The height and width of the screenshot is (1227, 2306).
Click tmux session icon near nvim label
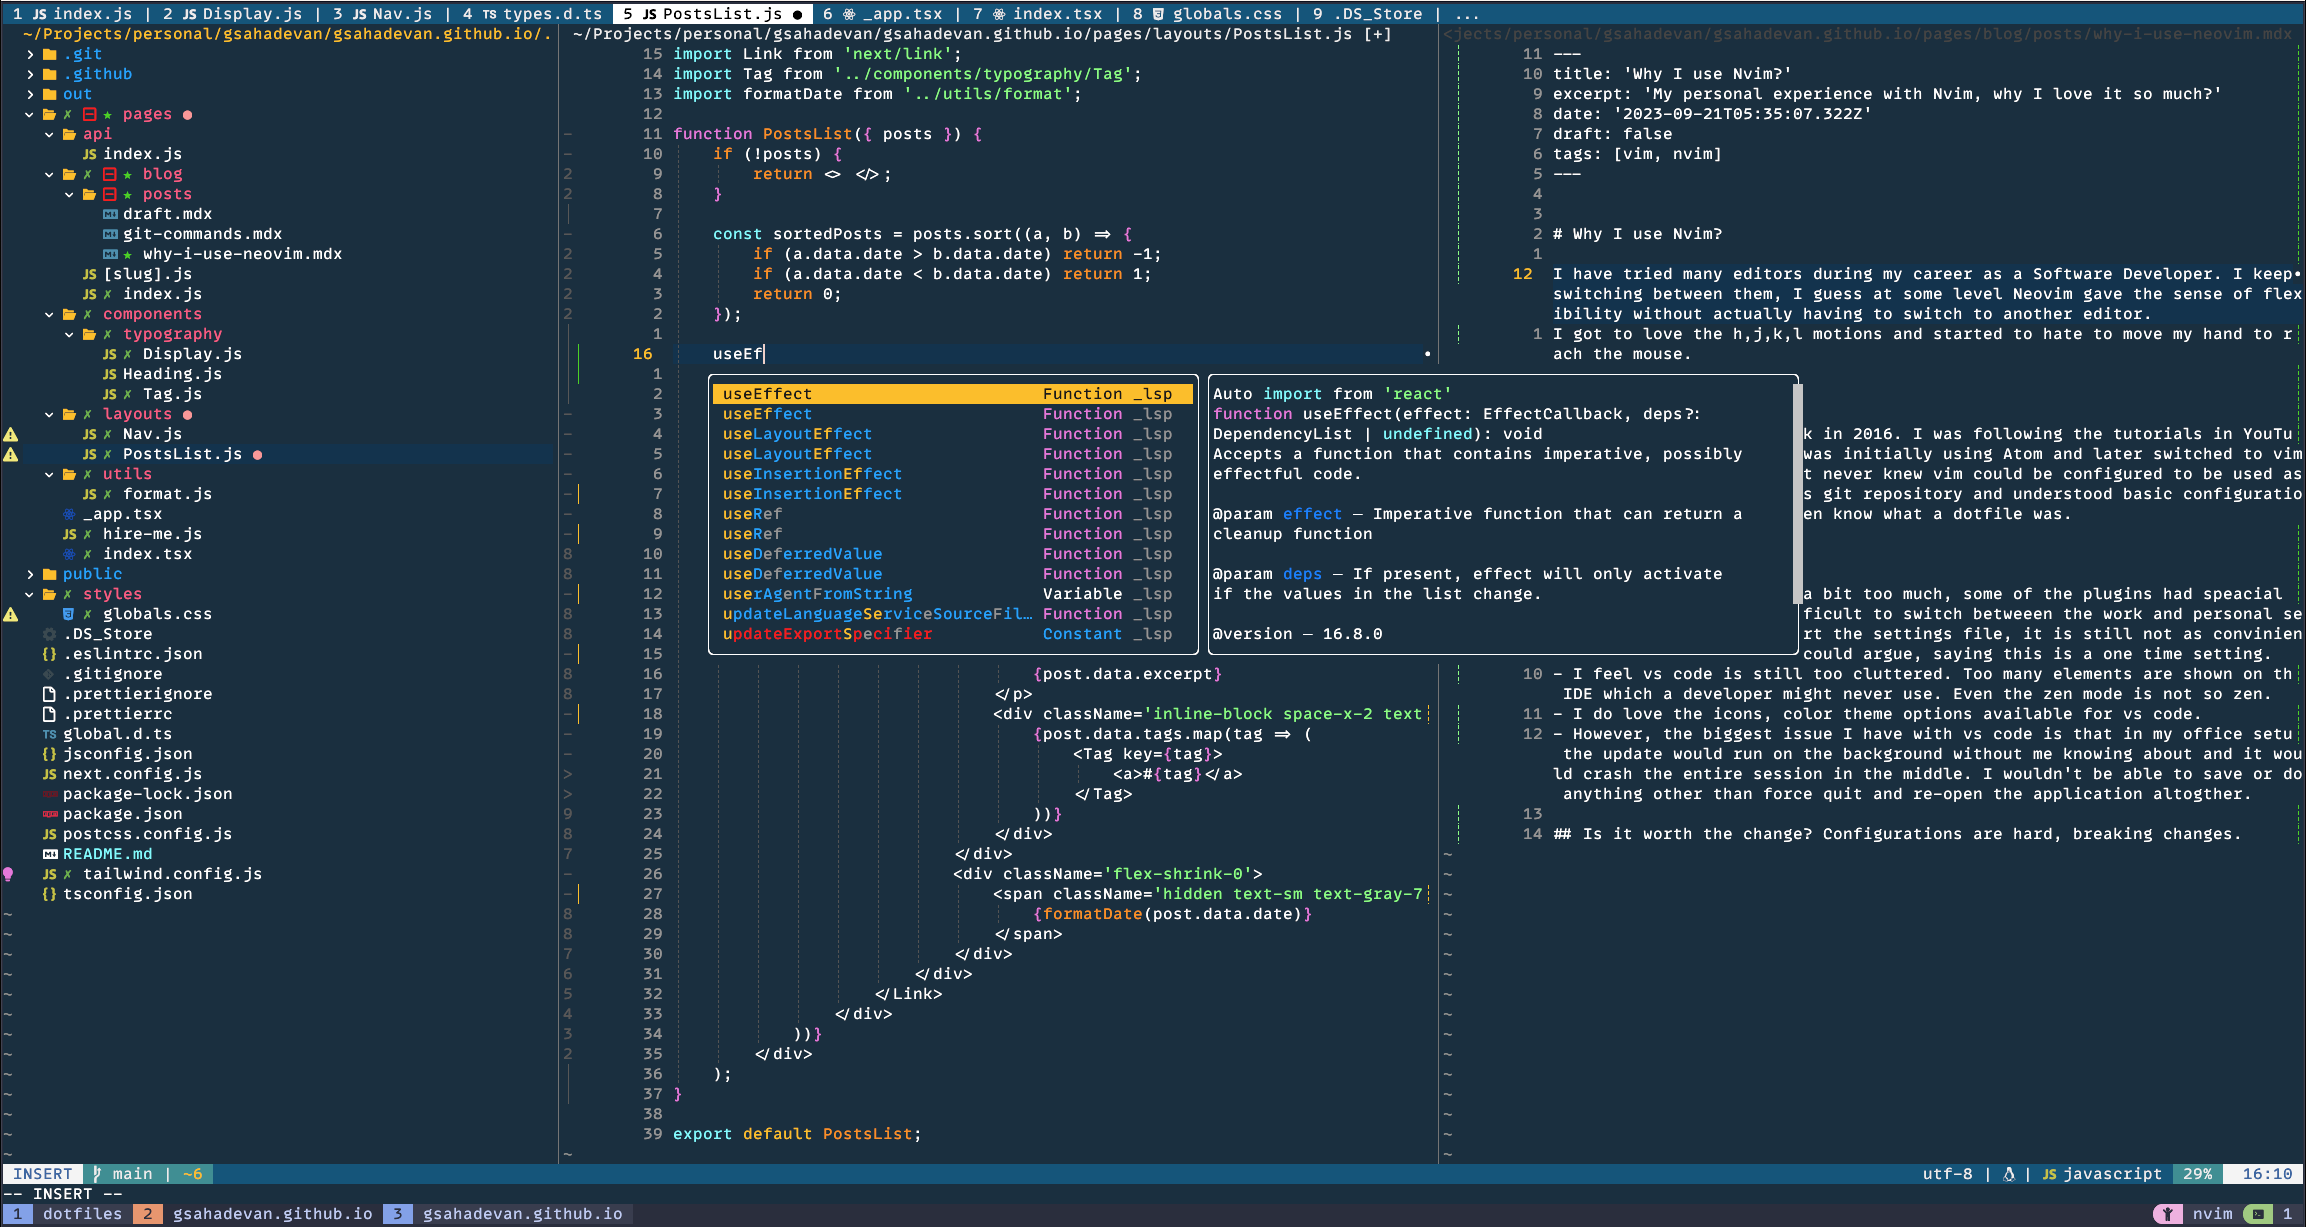[x=2166, y=1214]
